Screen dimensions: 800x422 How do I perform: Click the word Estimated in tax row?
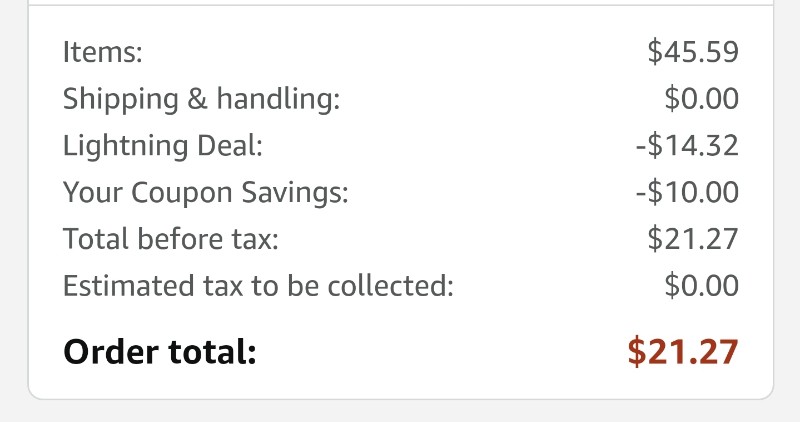pos(129,286)
